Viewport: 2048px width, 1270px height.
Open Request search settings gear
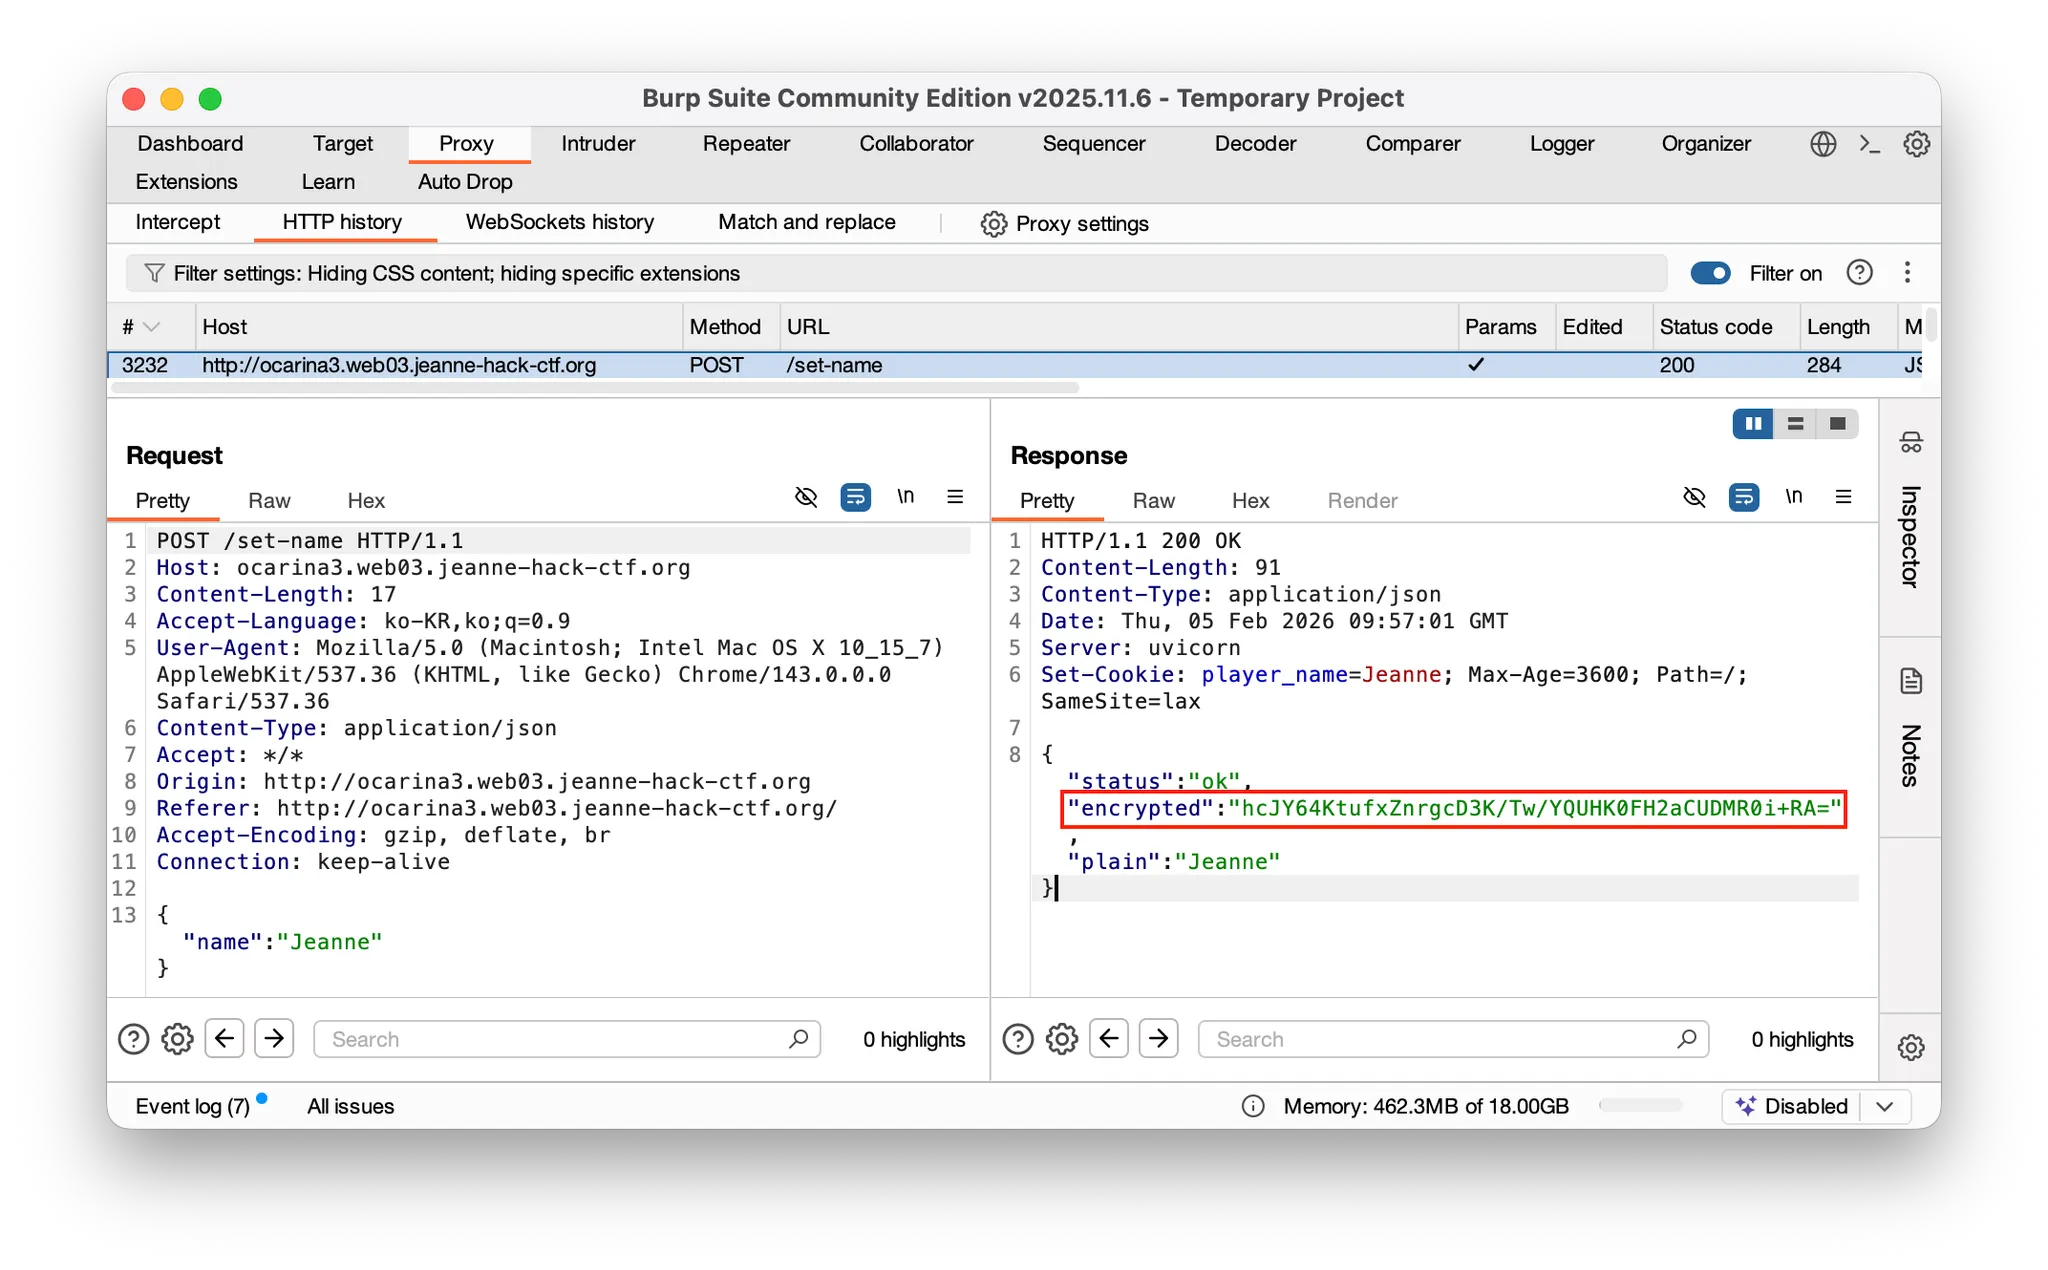click(x=177, y=1039)
